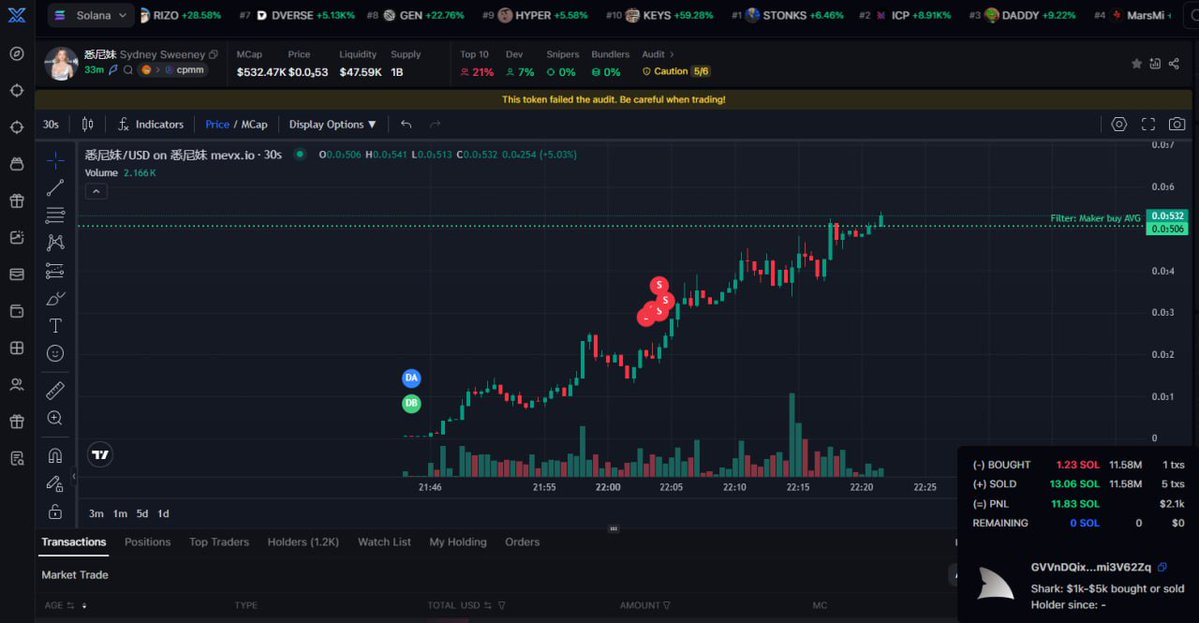Take a chart snapshot with camera icon
The height and width of the screenshot is (623, 1199).
point(1177,124)
